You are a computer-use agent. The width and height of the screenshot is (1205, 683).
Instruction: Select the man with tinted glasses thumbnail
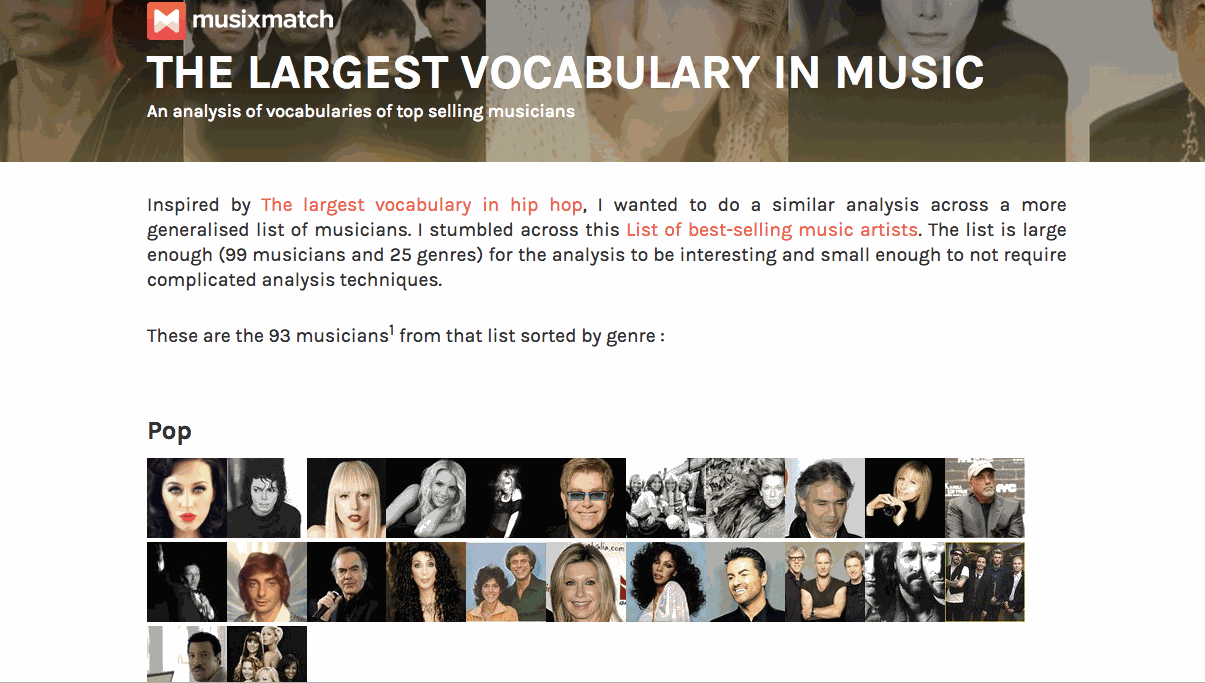click(x=586, y=498)
